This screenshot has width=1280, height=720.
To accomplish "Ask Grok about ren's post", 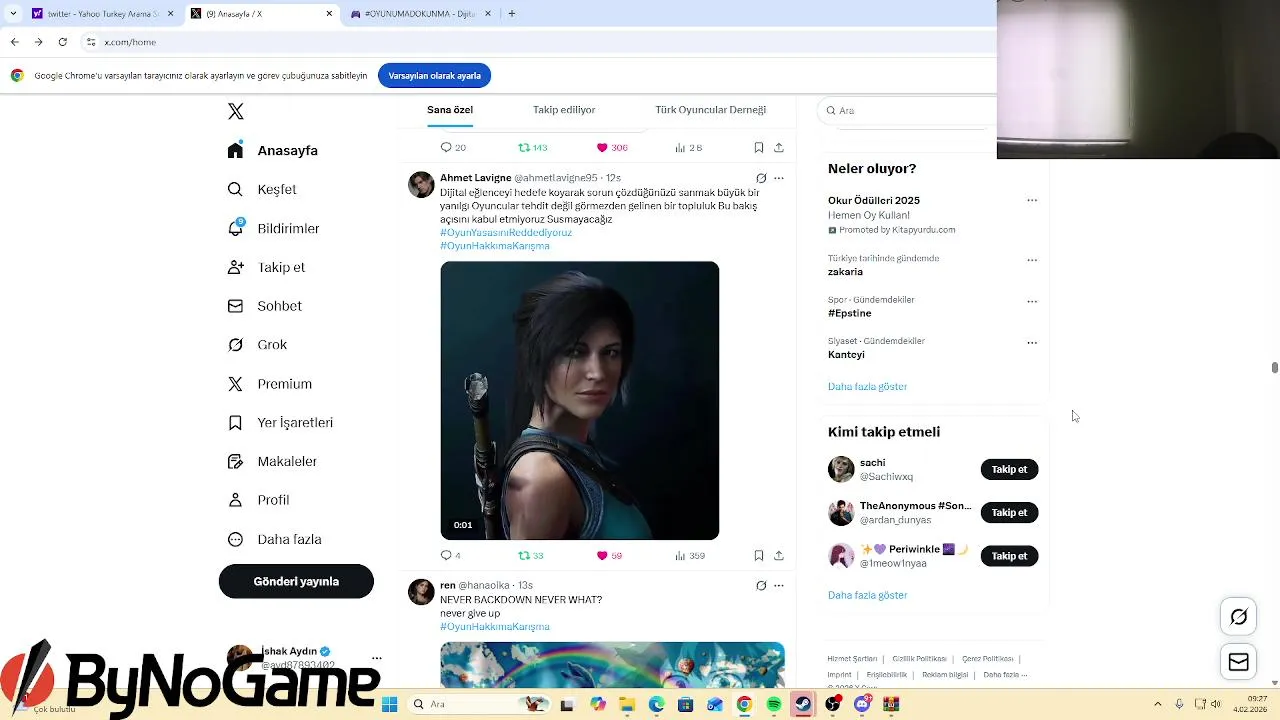I will point(761,585).
